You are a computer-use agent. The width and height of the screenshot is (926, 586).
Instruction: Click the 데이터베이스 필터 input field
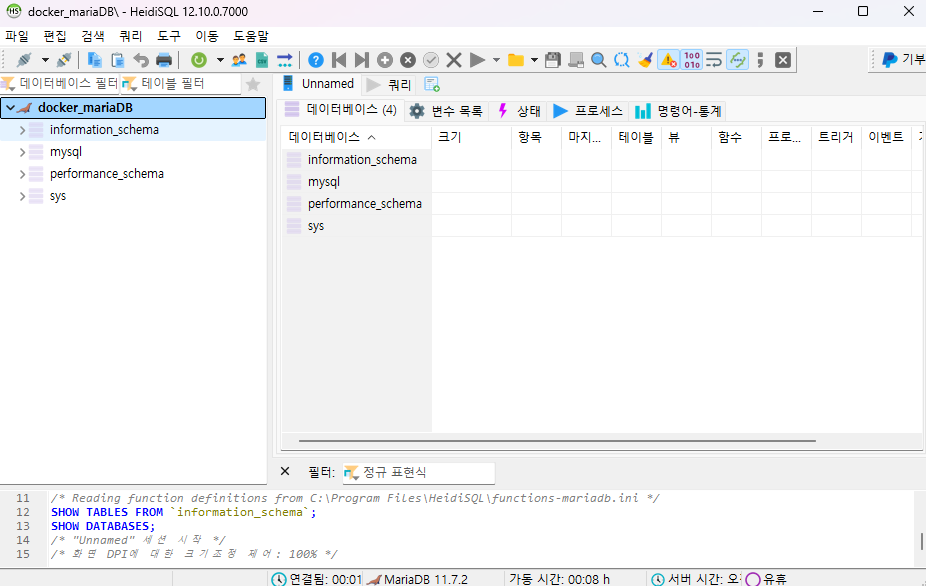60,83
